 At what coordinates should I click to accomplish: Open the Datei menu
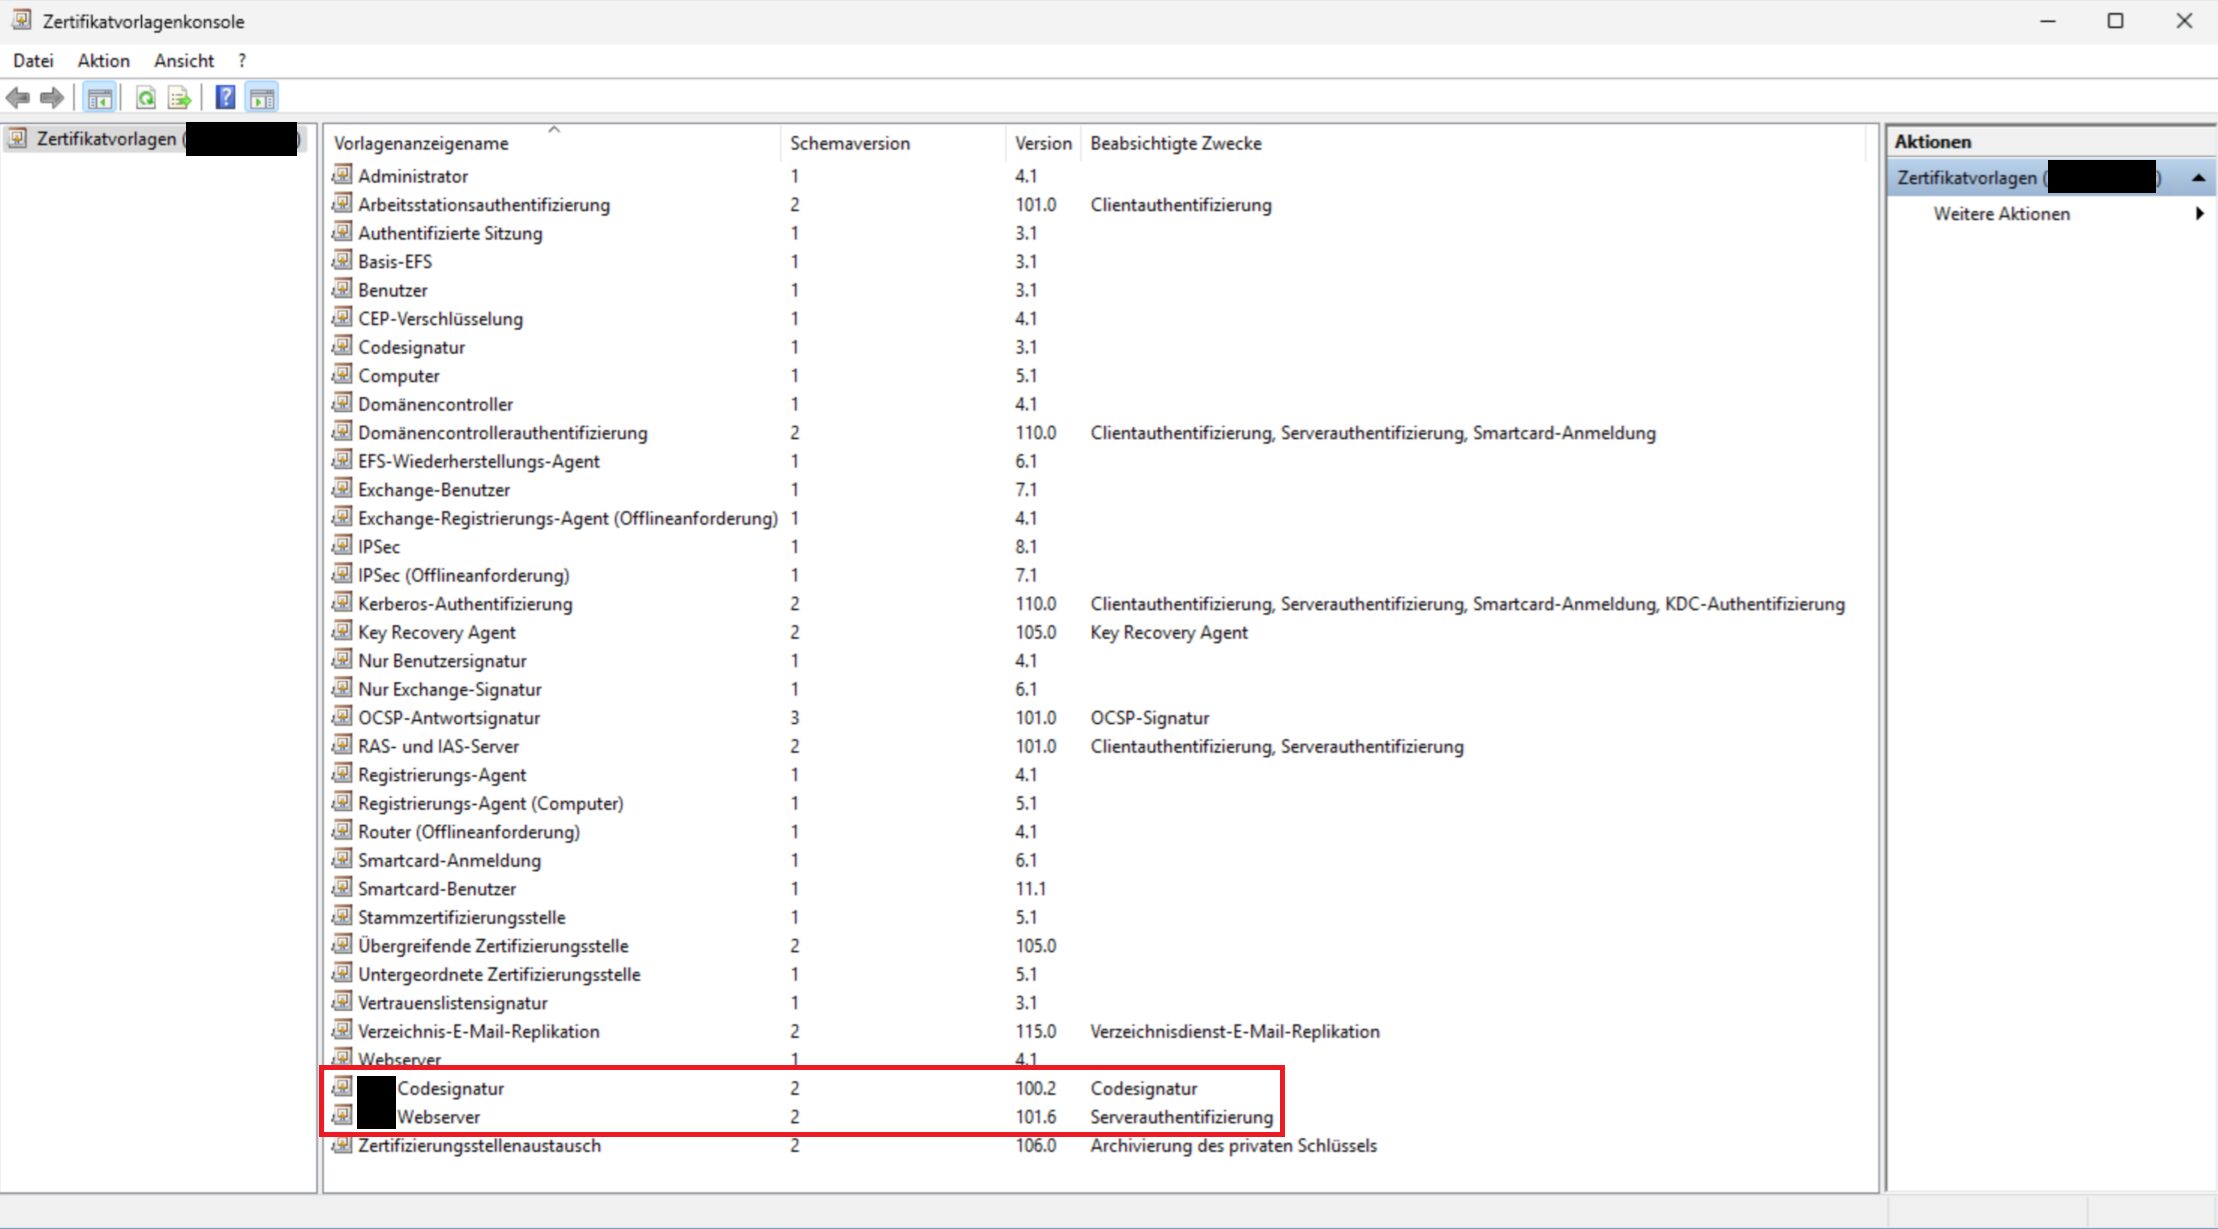[x=33, y=61]
